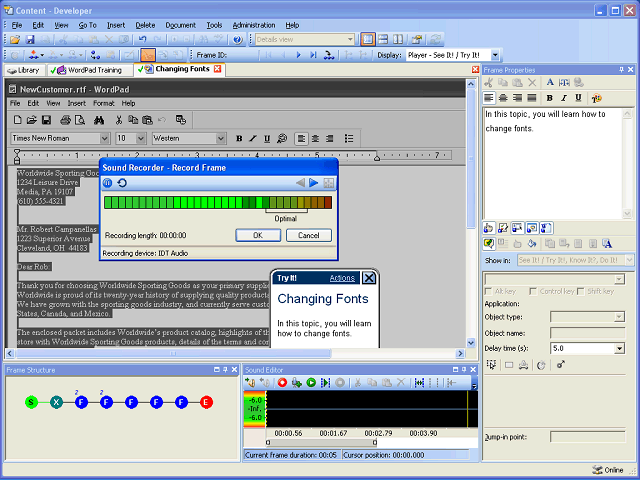Open the Details view dropdown
Screen dimensions: 640x480
point(350,40)
